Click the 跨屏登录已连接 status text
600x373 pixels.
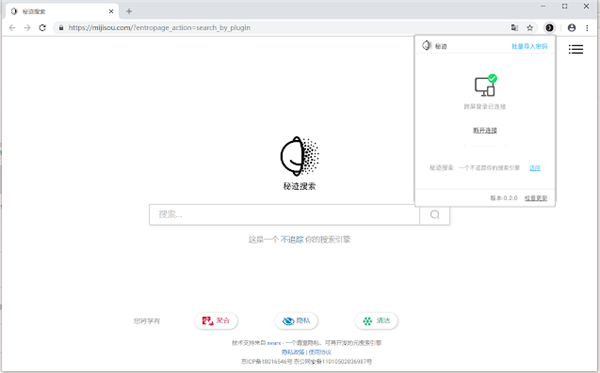click(485, 106)
